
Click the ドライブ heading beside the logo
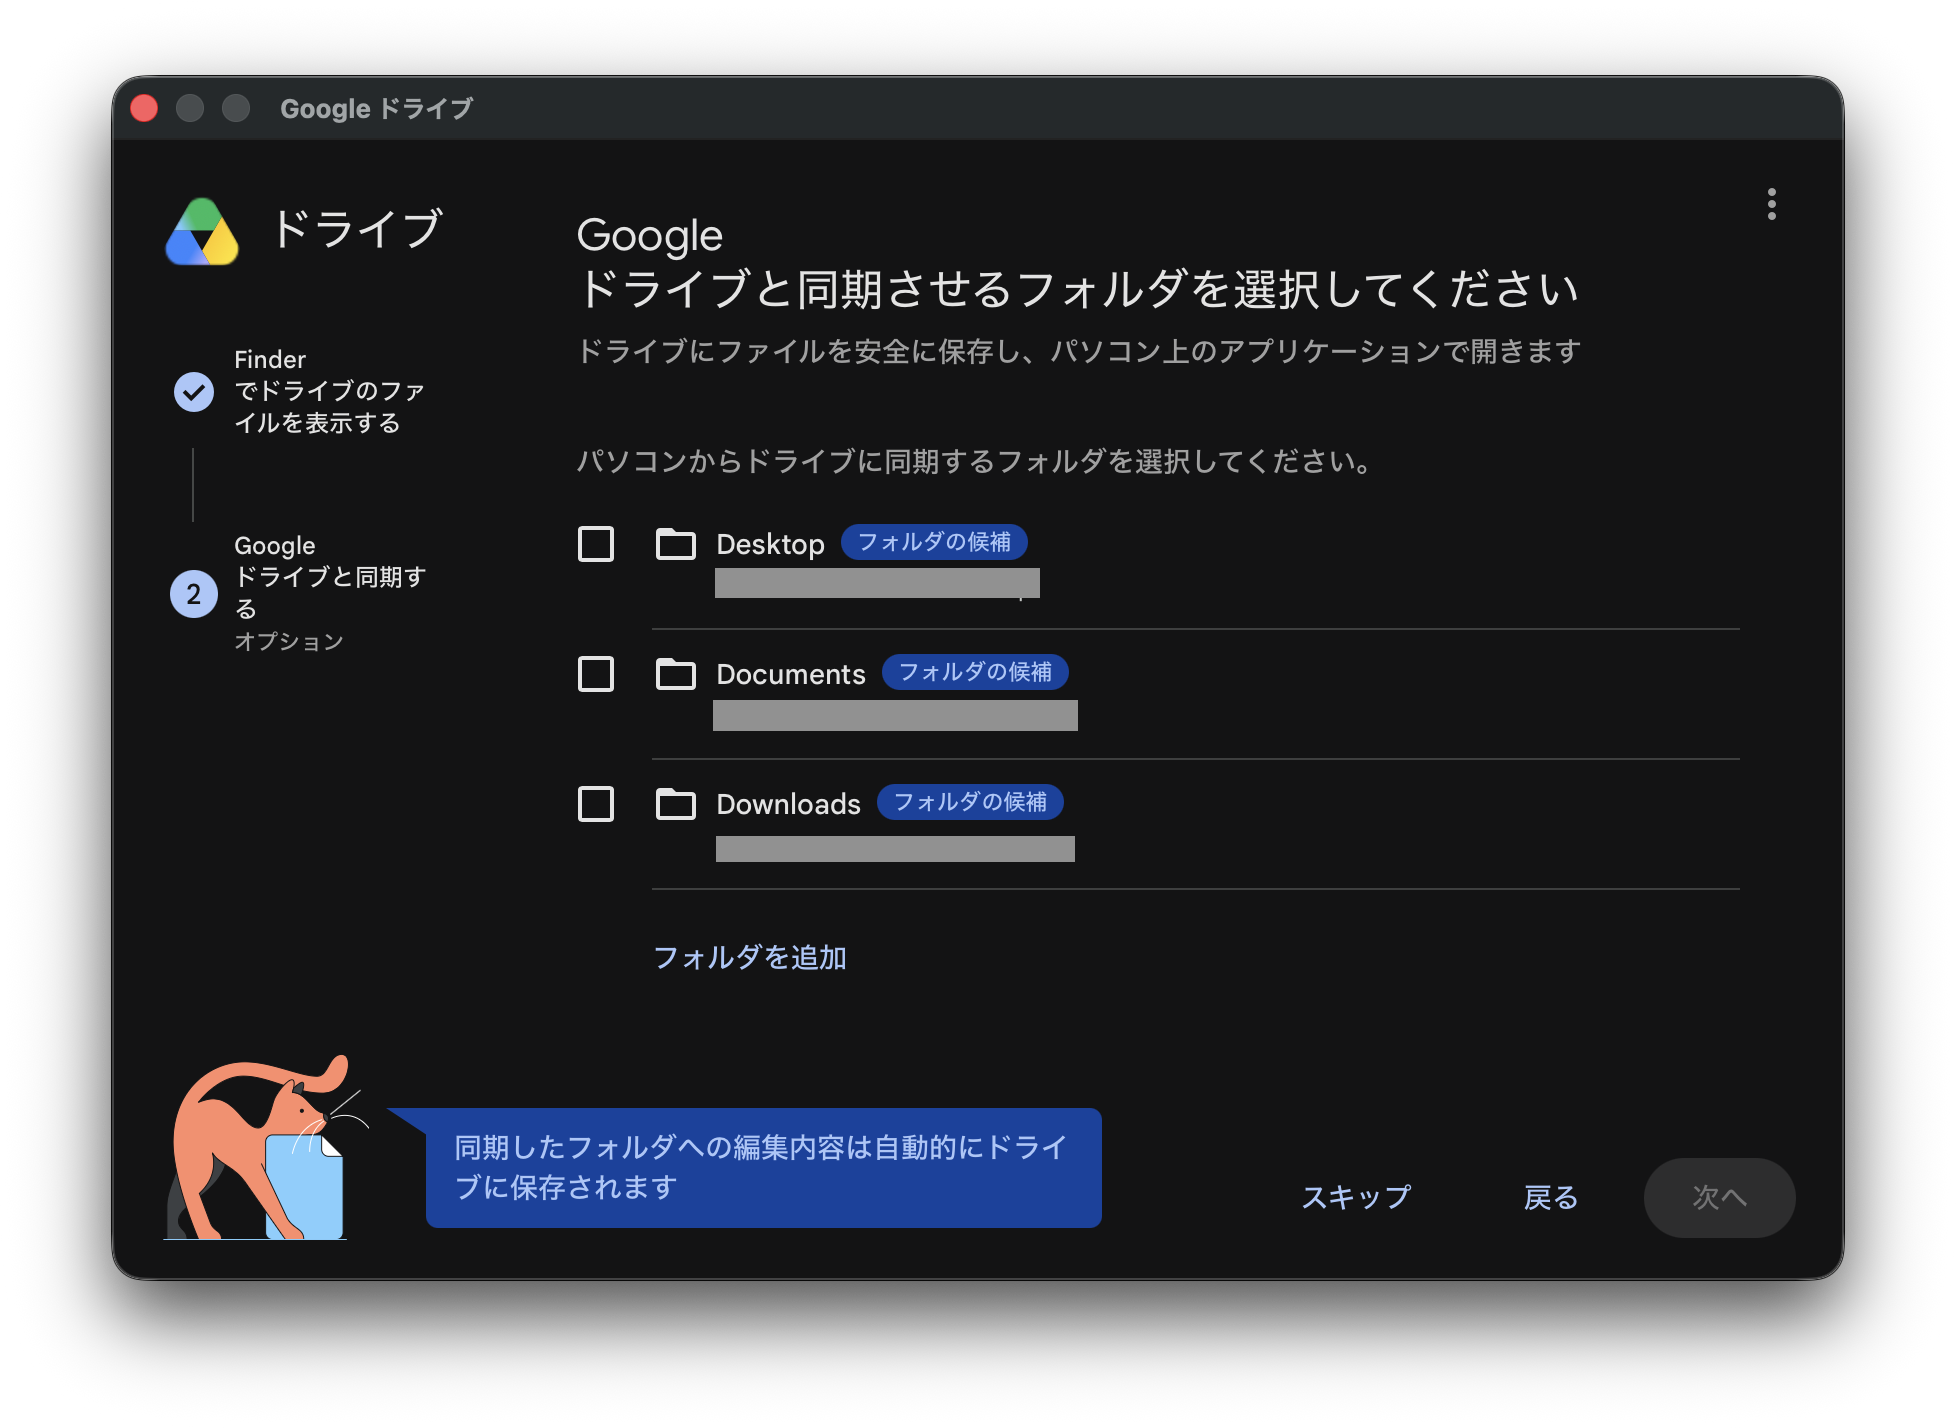[357, 229]
